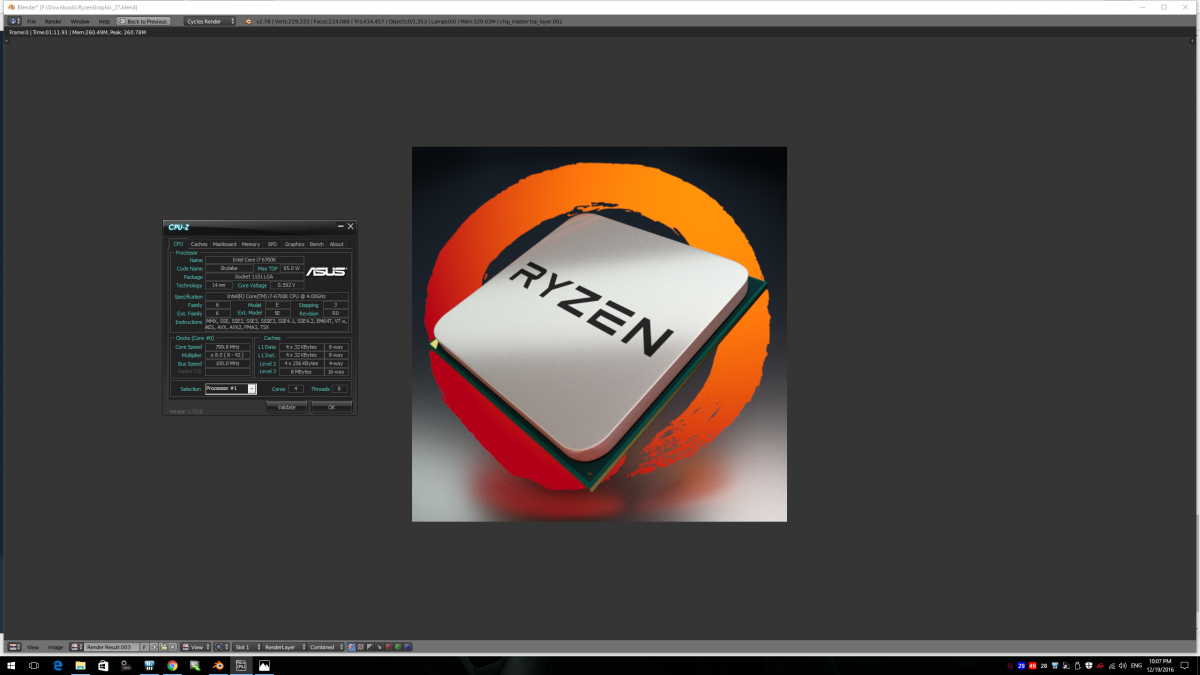Screen dimensions: 1200x675
Task: Launch Microsoft Edge from the taskbar
Action: pos(57,665)
